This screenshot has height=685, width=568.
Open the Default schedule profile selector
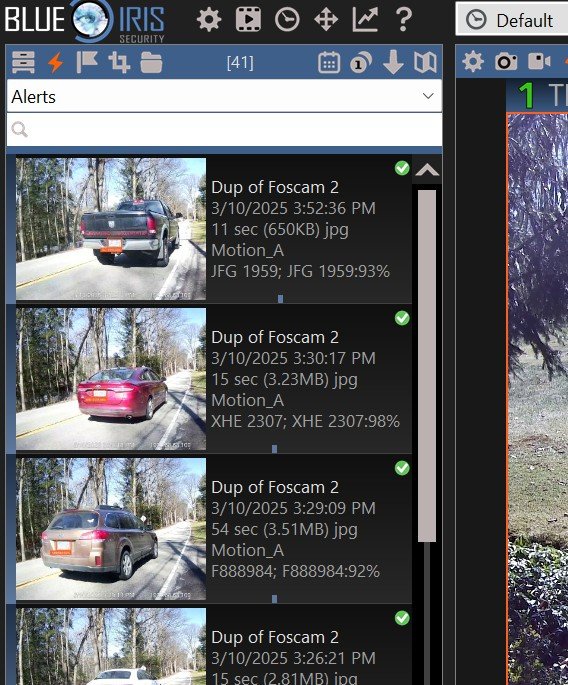point(512,20)
